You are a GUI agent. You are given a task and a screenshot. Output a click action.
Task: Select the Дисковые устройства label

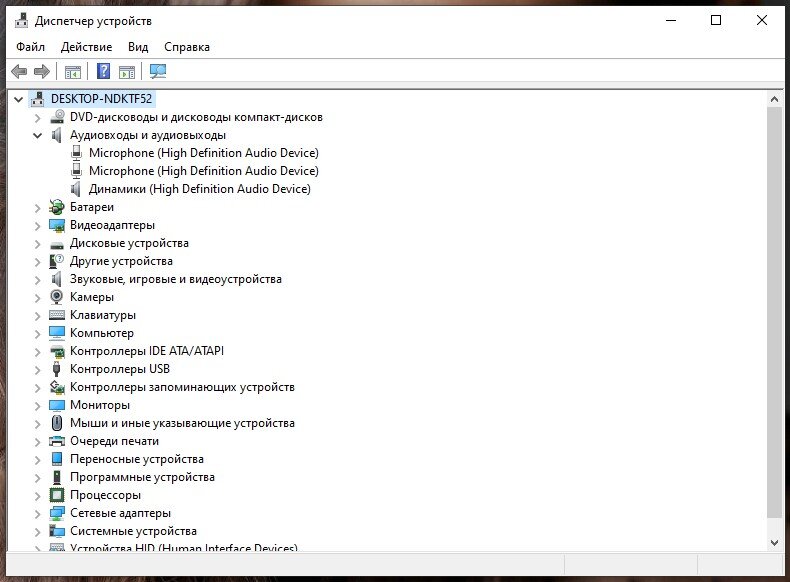pos(129,243)
